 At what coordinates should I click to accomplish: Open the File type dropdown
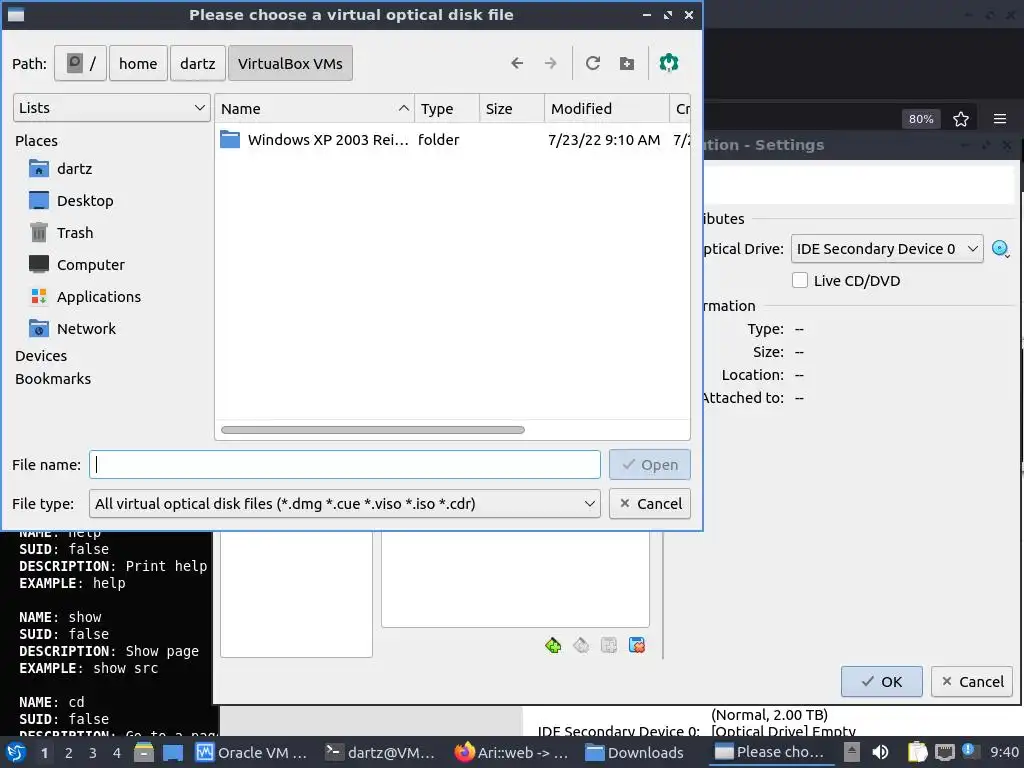pos(345,504)
